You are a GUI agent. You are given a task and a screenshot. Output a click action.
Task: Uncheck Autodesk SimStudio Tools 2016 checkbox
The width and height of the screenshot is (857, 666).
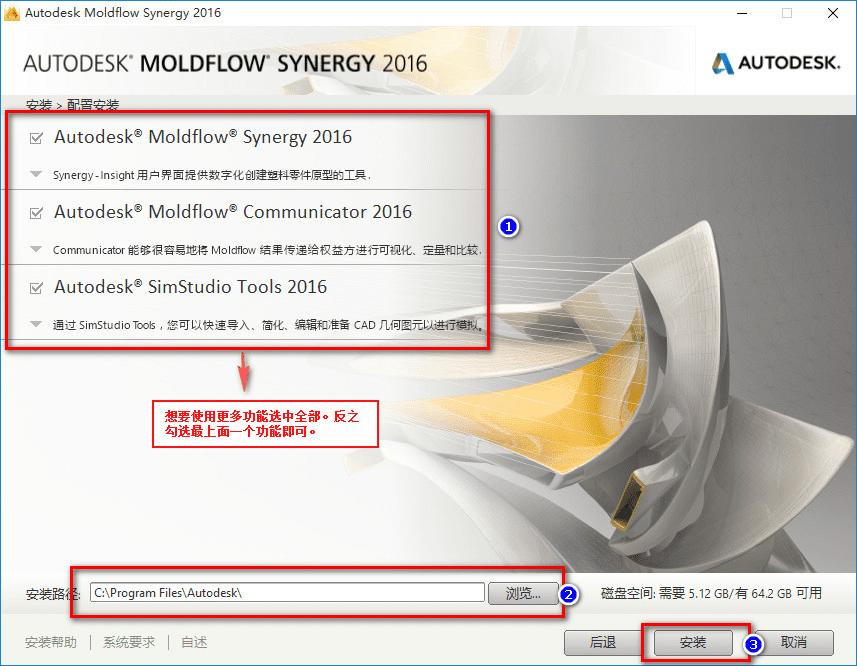click(x=36, y=287)
